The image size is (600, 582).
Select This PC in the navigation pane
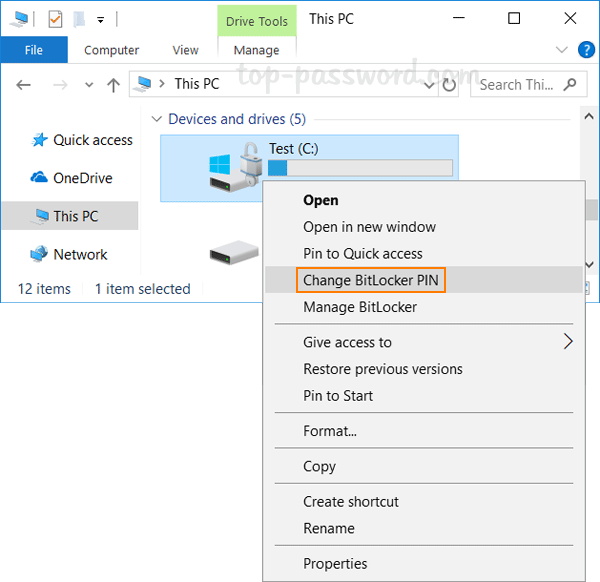click(70, 216)
